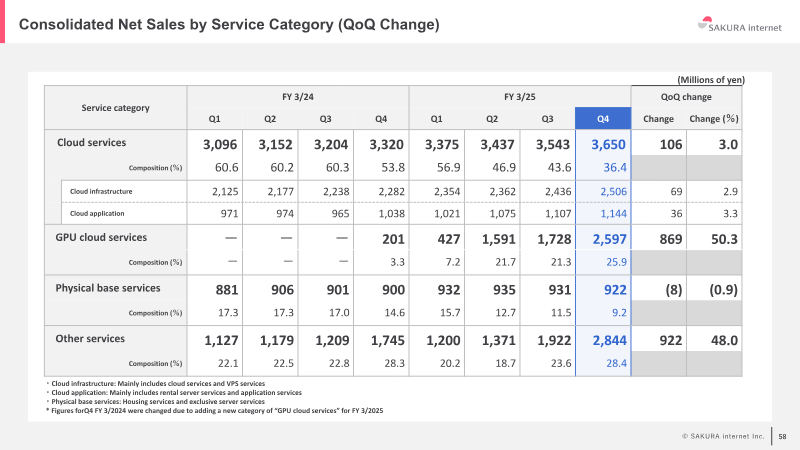
Task: Click the 2,597 GPU cloud Q4 value
Action: point(609,239)
